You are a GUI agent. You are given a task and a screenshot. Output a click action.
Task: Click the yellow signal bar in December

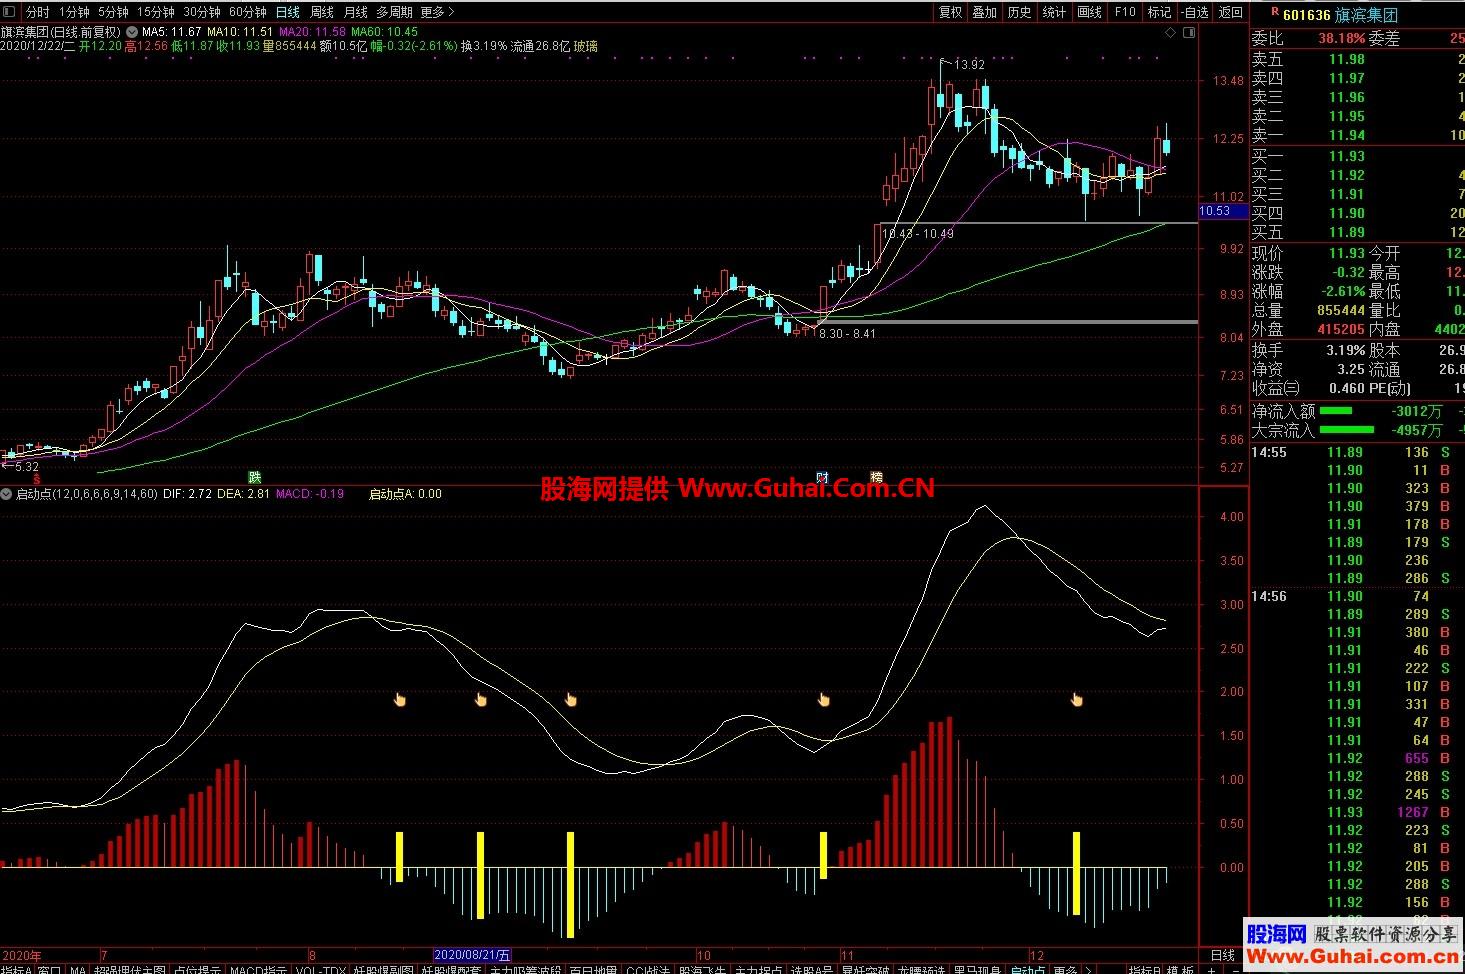1077,873
